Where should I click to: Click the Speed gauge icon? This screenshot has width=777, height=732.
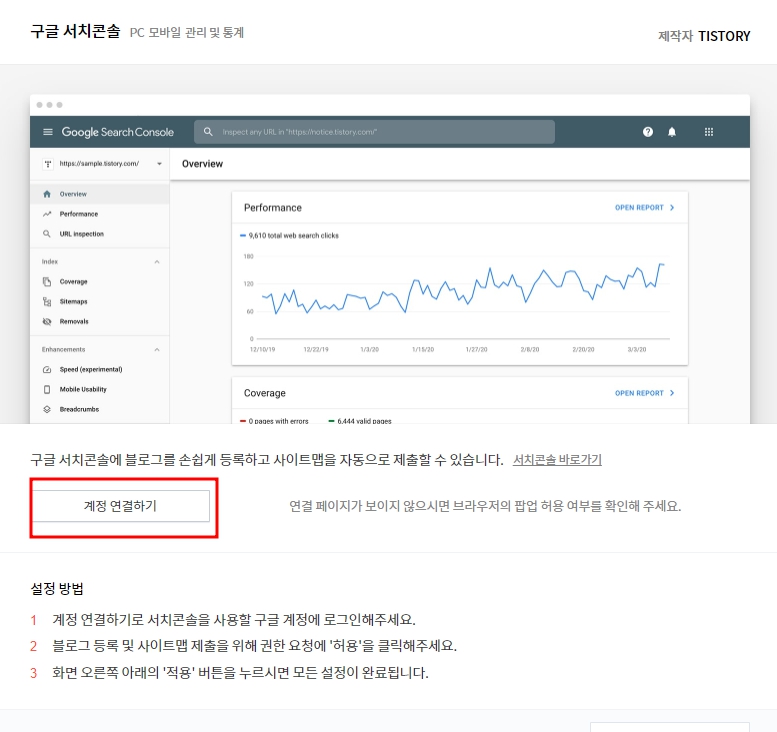point(47,369)
